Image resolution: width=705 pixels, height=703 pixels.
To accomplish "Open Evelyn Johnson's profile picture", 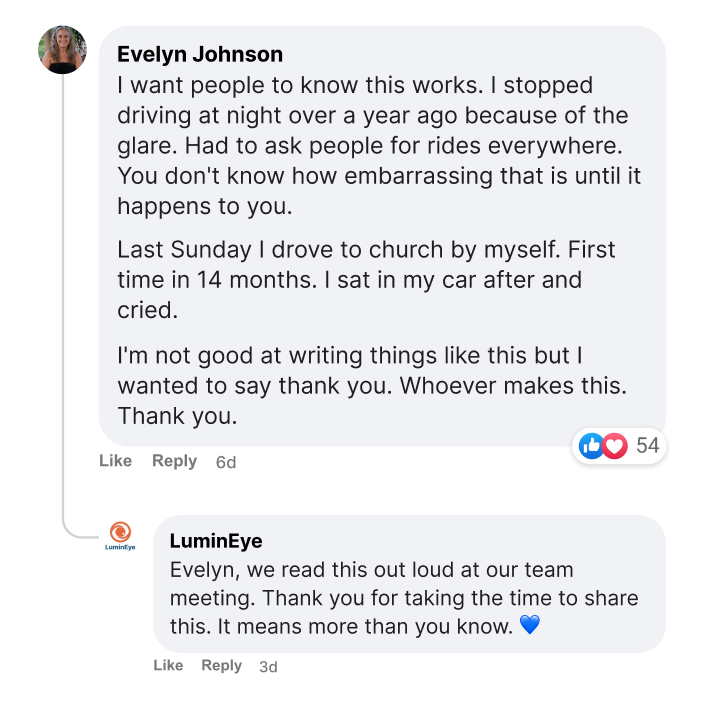I will coord(63,50).
